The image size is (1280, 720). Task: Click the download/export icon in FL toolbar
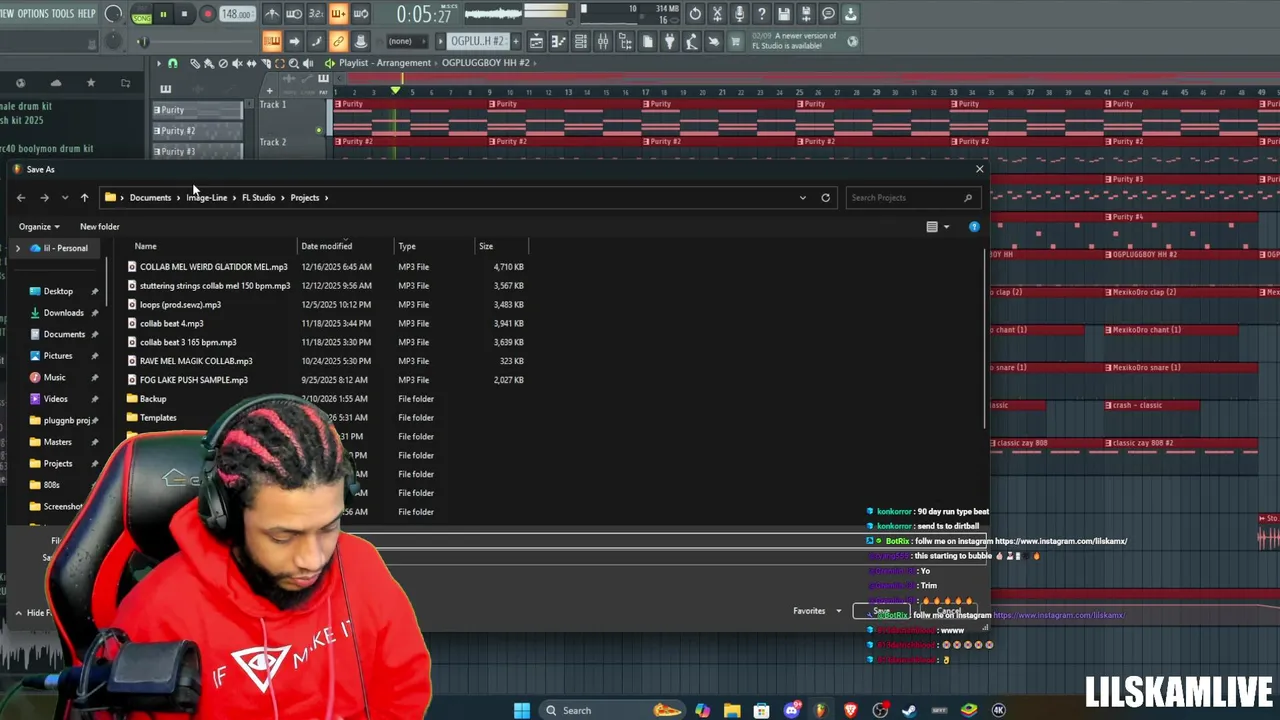pyautogui.click(x=850, y=14)
